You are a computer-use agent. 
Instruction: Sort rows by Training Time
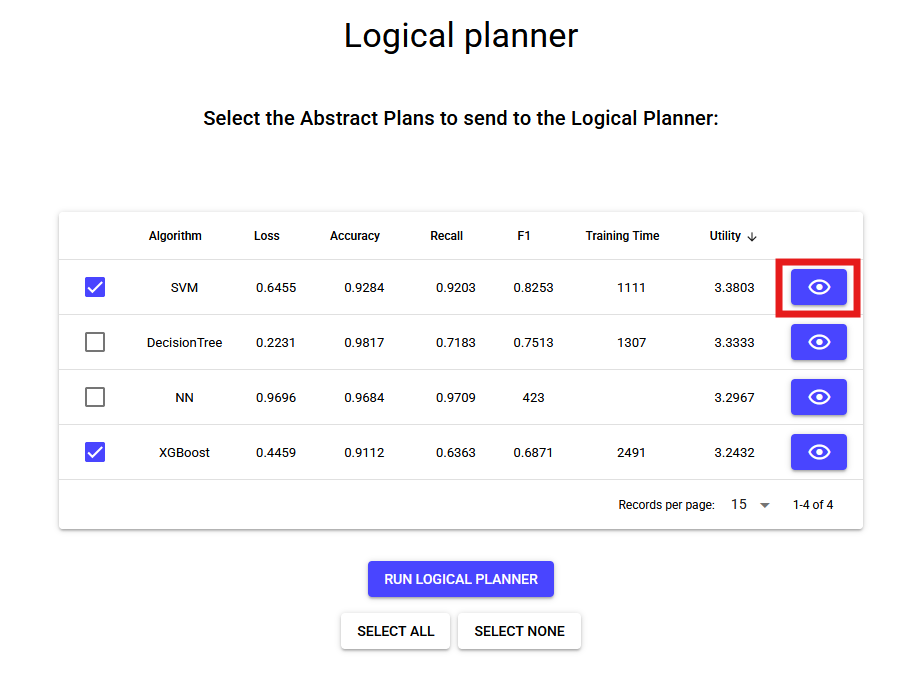pos(622,236)
